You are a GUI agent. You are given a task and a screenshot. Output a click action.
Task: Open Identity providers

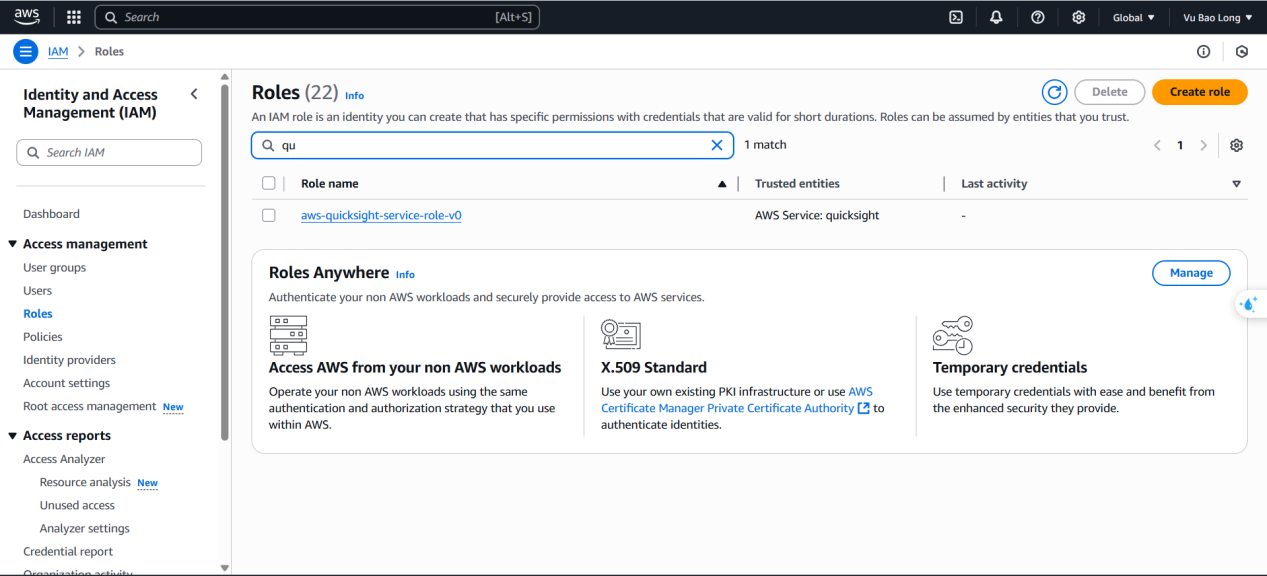tap(69, 360)
